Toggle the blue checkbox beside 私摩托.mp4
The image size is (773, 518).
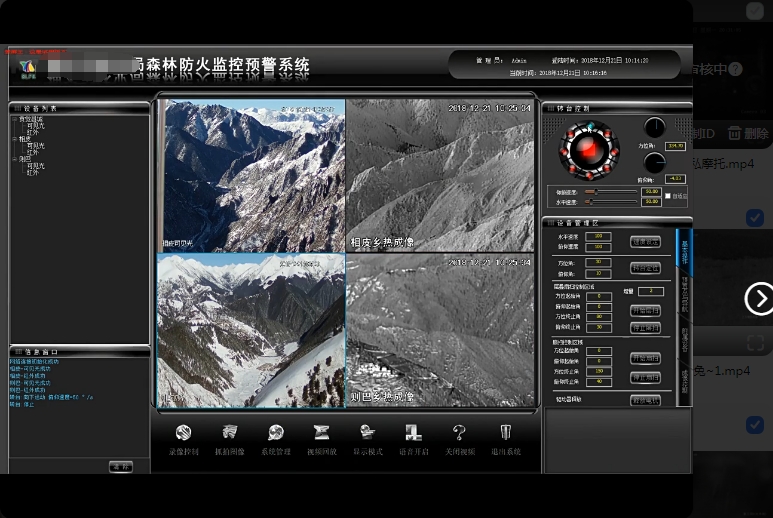pyautogui.click(x=755, y=217)
